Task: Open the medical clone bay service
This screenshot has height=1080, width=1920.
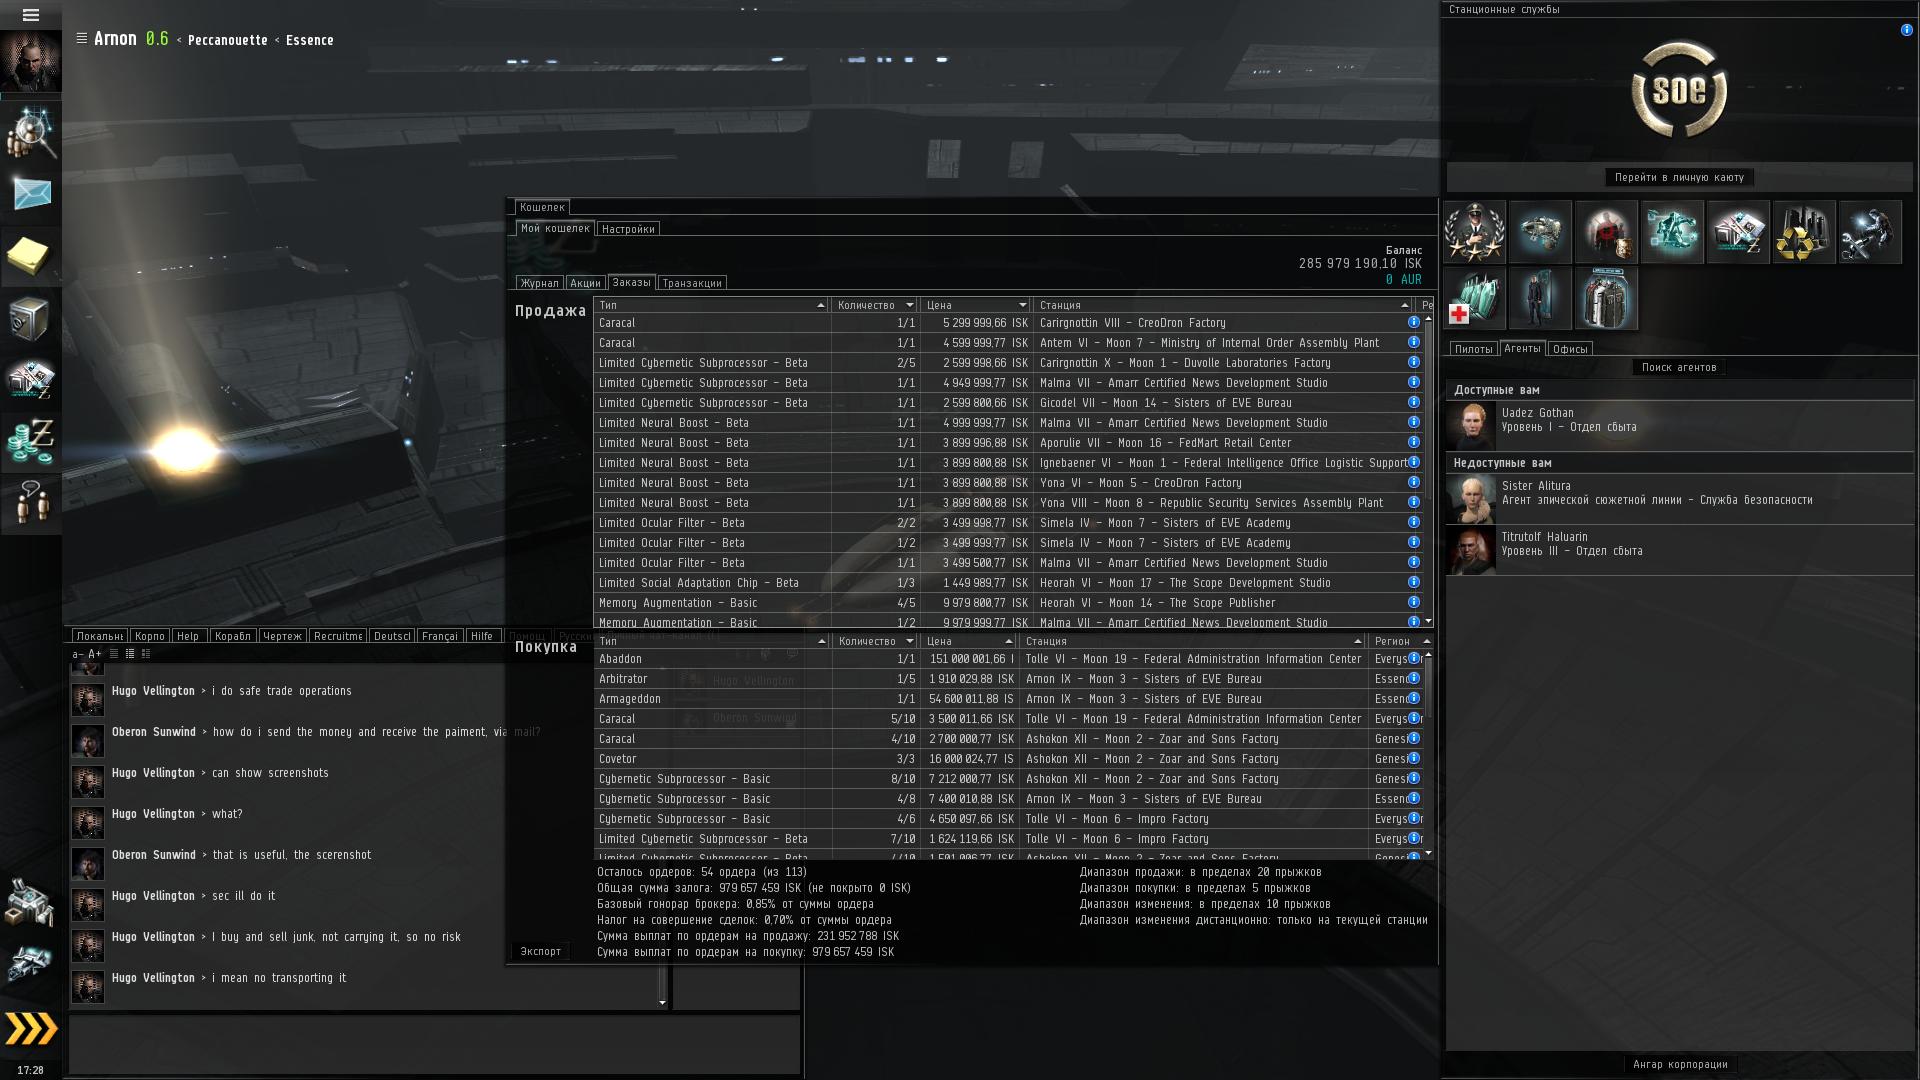Action: click(x=1474, y=298)
